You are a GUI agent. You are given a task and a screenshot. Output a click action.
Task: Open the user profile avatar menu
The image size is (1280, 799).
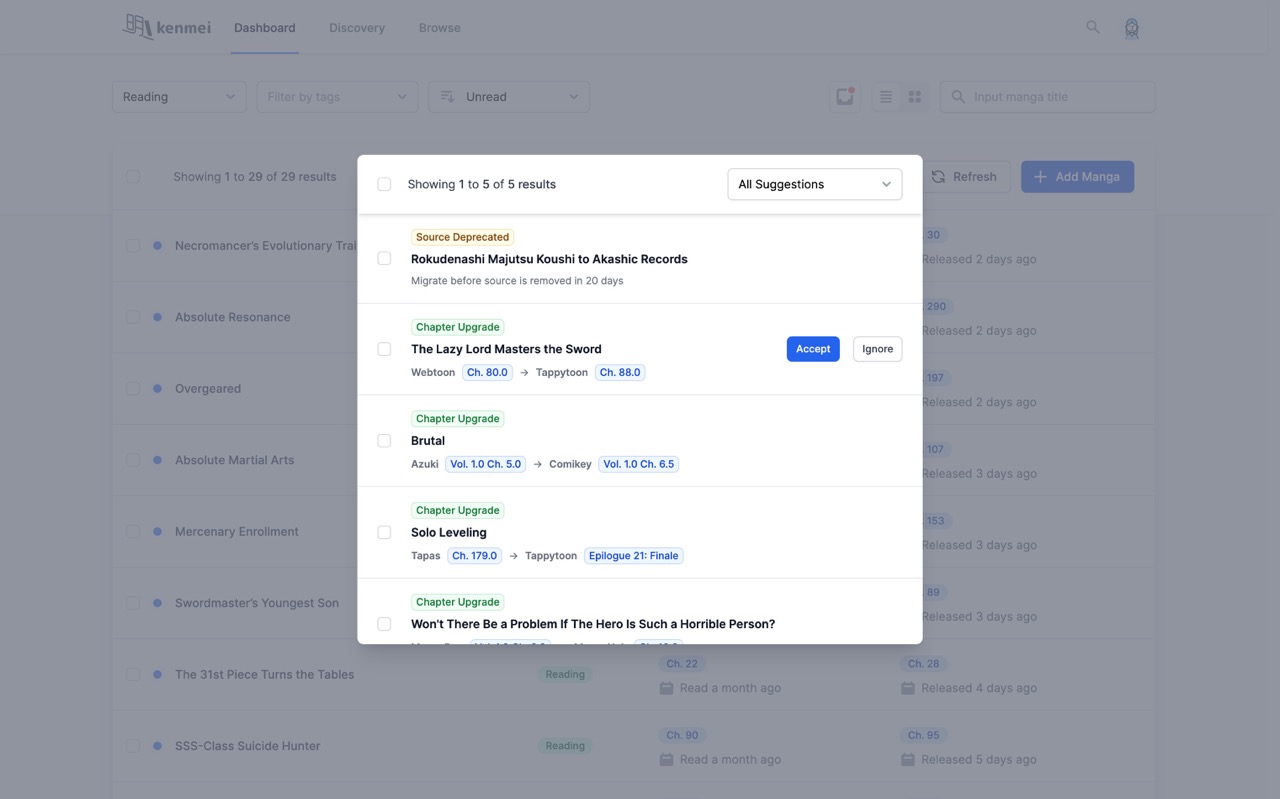(x=1131, y=28)
